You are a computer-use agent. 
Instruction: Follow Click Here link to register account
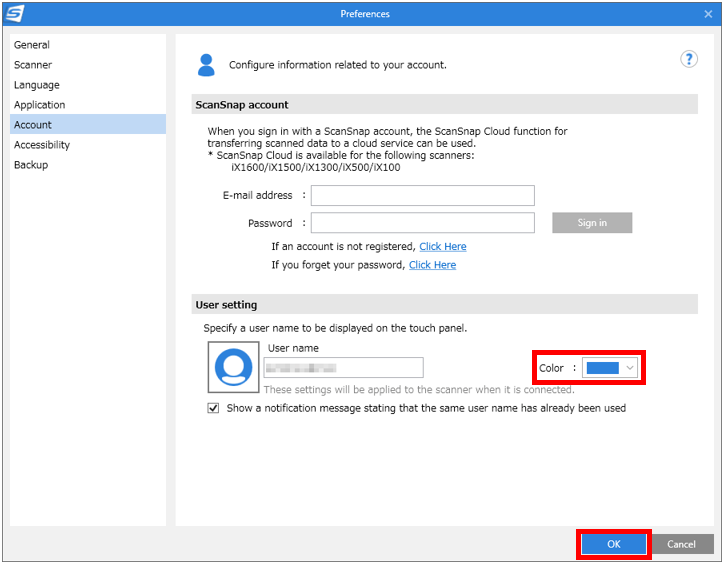pos(442,247)
